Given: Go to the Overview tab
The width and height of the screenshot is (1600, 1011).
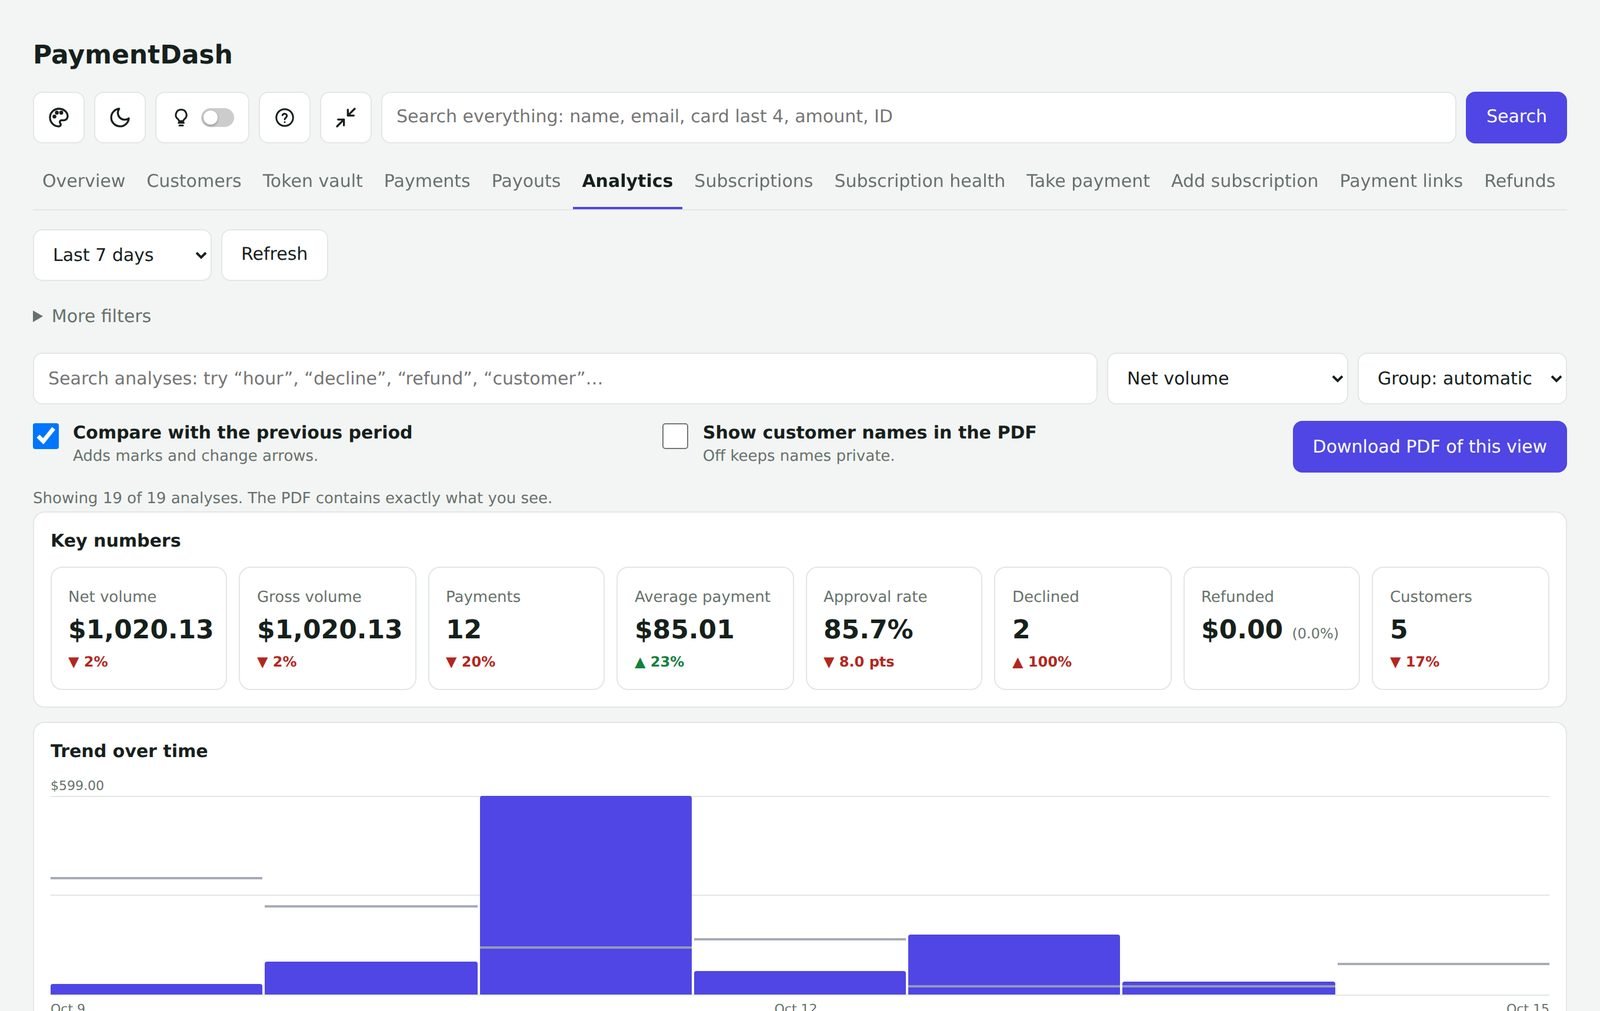Looking at the screenshot, I should click(84, 181).
